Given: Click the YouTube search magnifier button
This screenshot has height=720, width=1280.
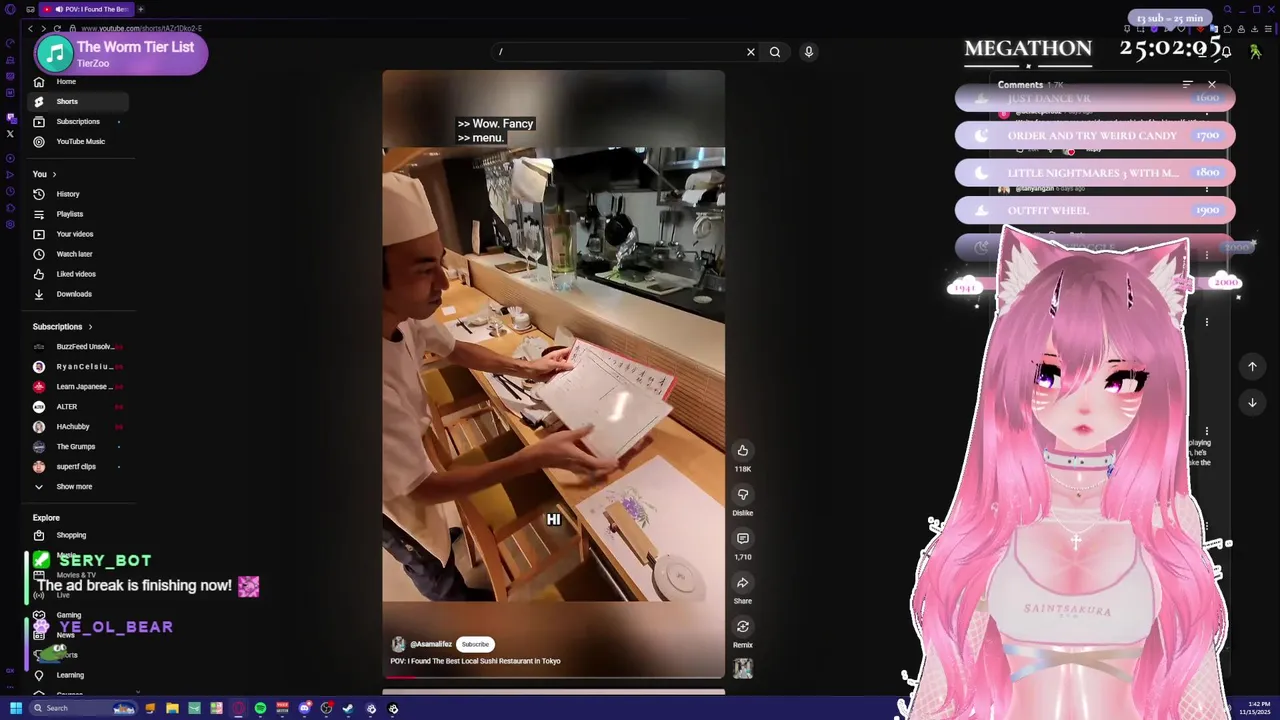Looking at the screenshot, I should pos(775,52).
